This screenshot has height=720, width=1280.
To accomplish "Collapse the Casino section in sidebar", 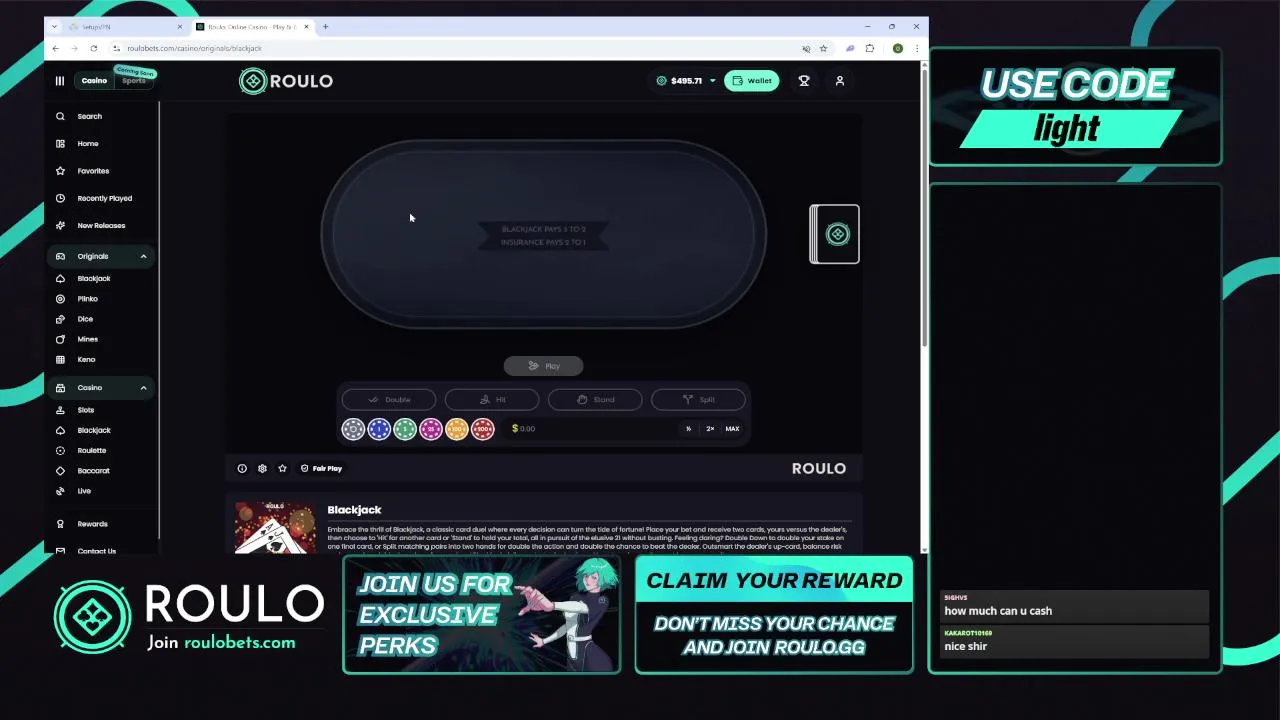I will [143, 388].
